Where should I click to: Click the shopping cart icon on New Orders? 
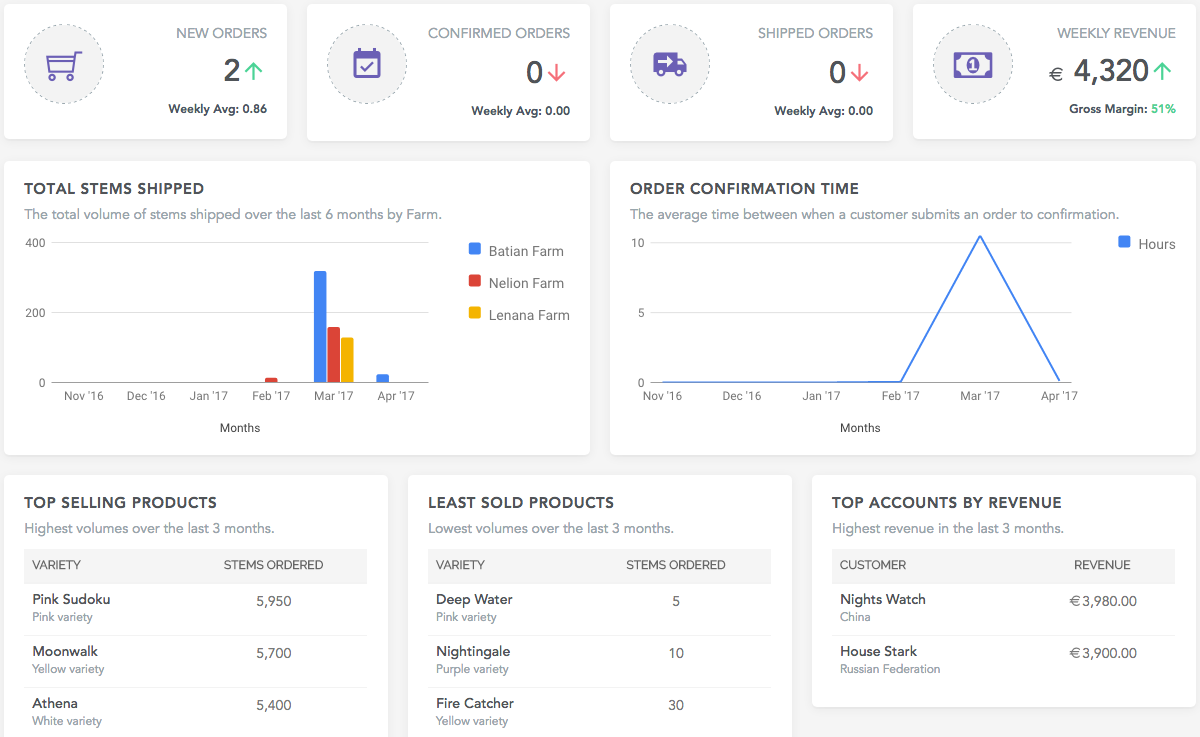(x=63, y=63)
